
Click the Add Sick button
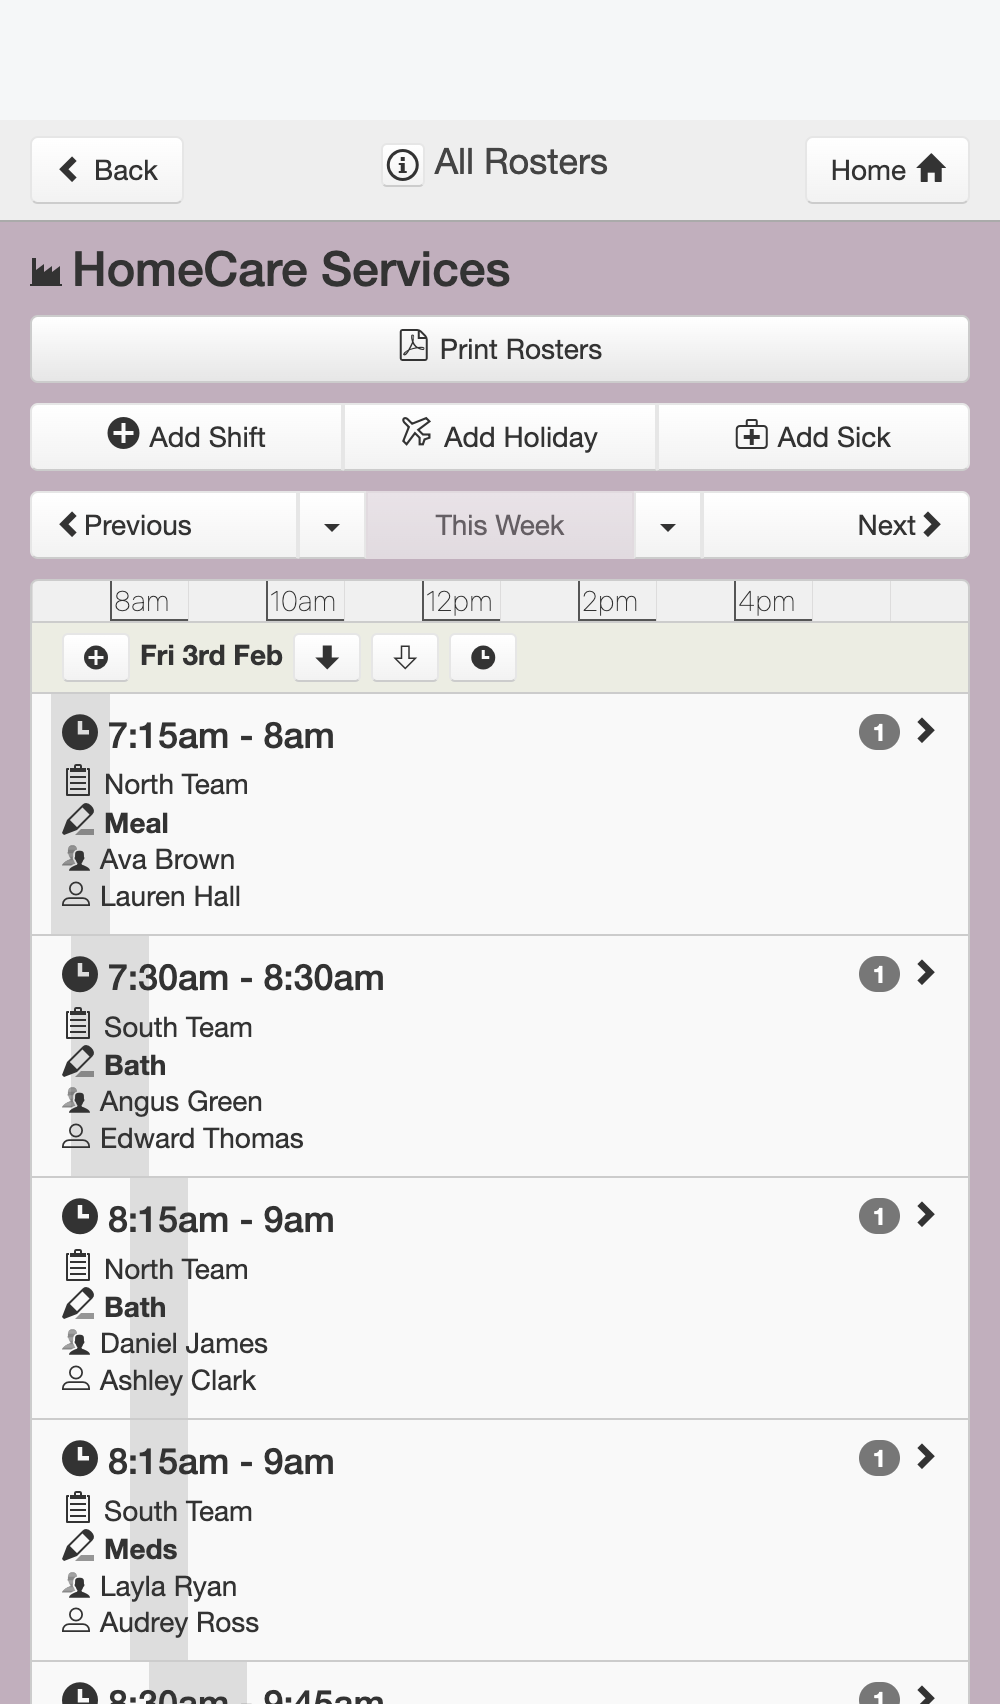point(814,437)
